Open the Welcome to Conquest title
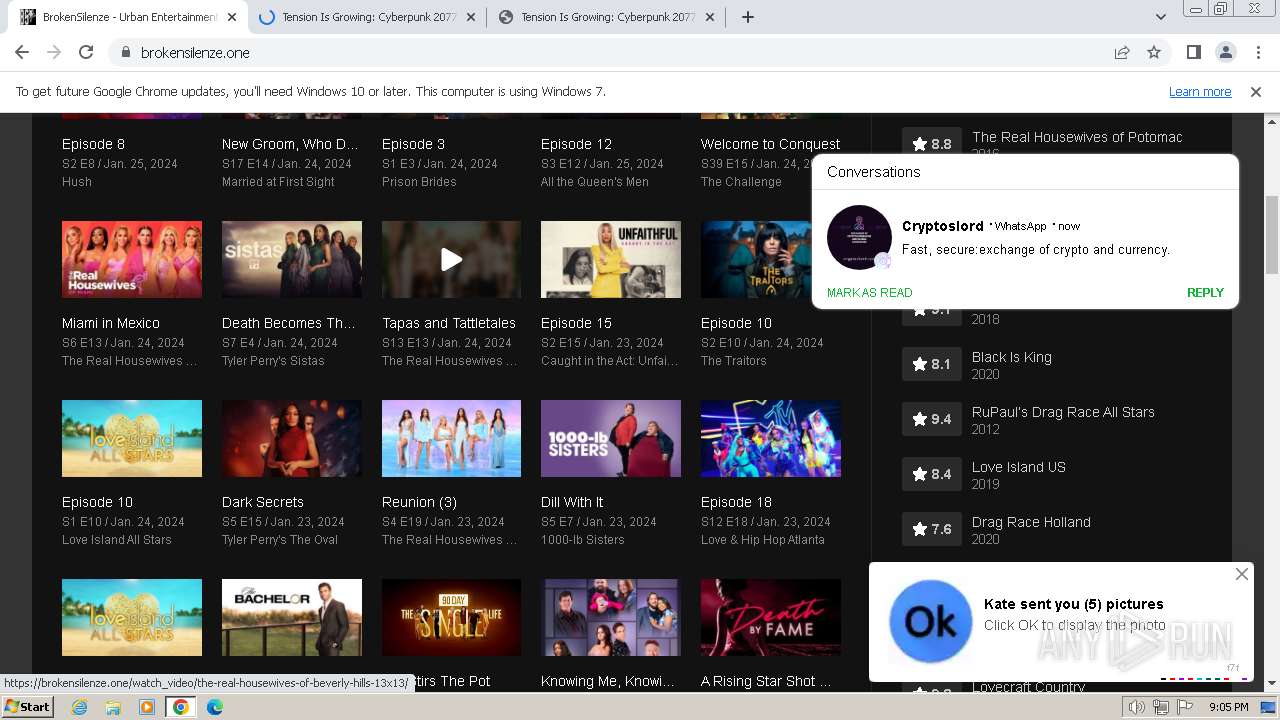The height and width of the screenshot is (720, 1280). pos(771,144)
